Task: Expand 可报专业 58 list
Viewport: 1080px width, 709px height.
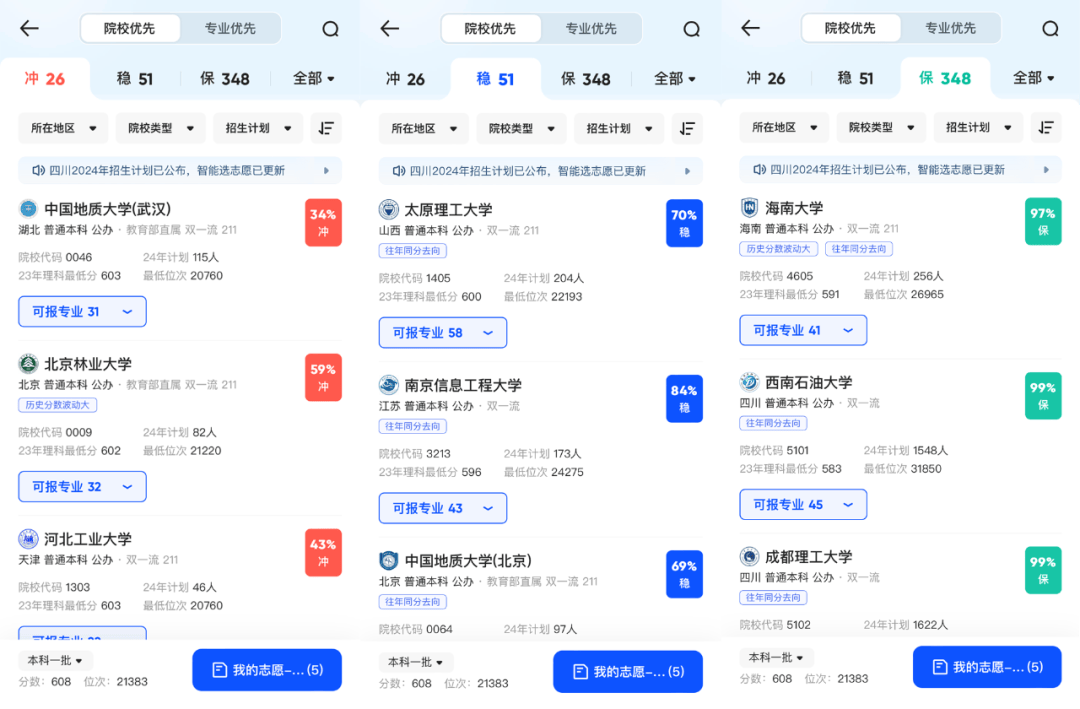Action: pos(443,333)
